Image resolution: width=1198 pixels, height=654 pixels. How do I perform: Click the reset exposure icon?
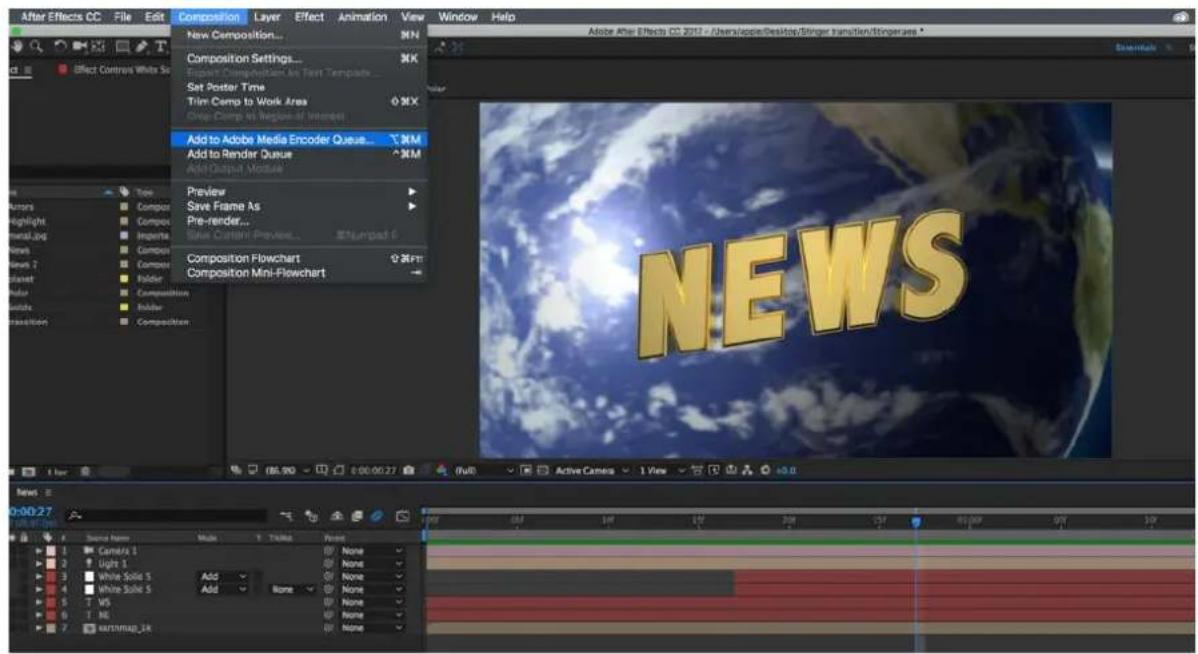click(766, 470)
